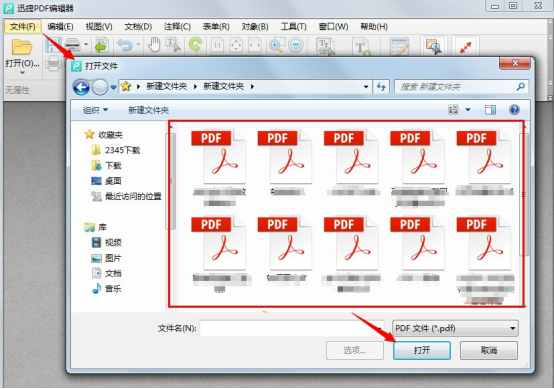Image resolution: width=554 pixels, height=389 pixels.
Task: Click the refresh button beside address bar
Action: click(381, 87)
